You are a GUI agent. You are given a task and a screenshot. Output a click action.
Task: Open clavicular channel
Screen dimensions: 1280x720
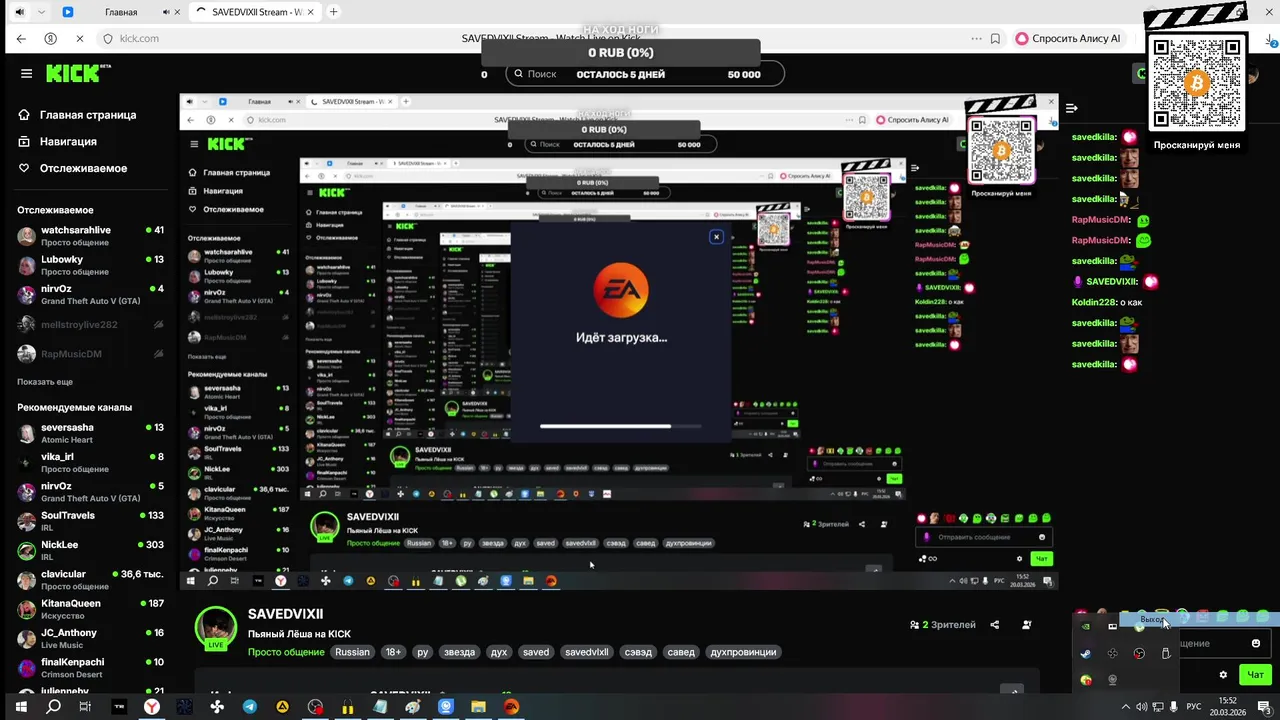pos(90,580)
